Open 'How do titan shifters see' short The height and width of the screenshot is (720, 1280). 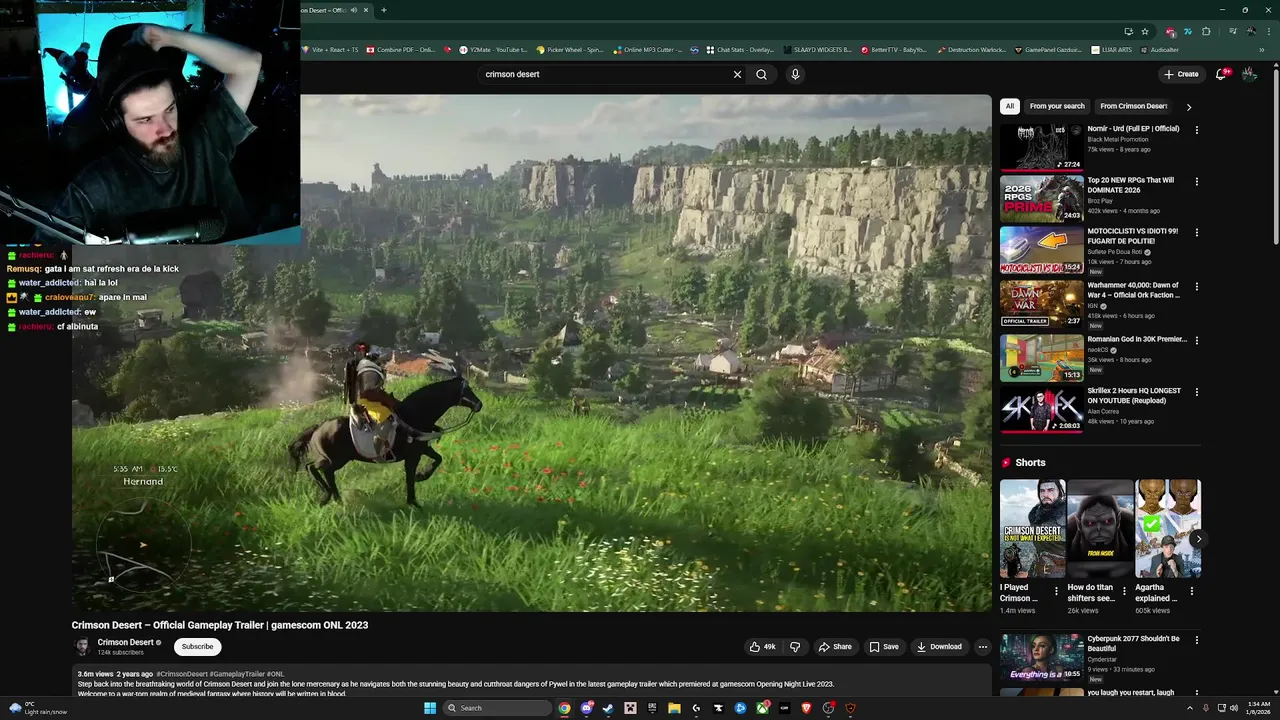click(1100, 529)
